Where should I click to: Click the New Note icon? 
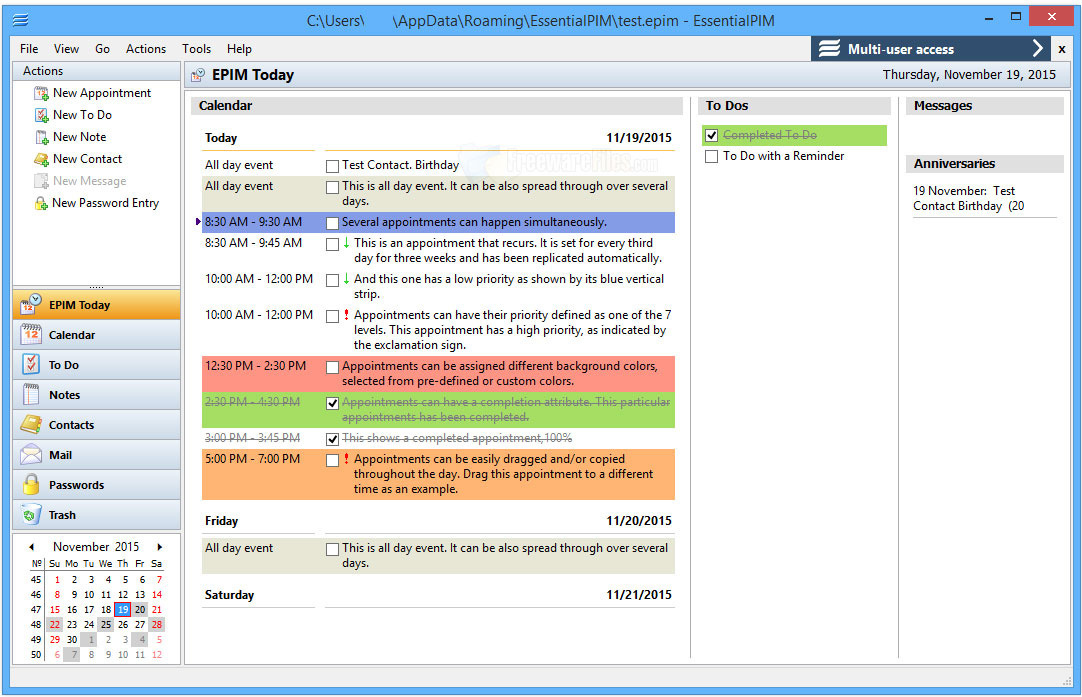point(41,137)
